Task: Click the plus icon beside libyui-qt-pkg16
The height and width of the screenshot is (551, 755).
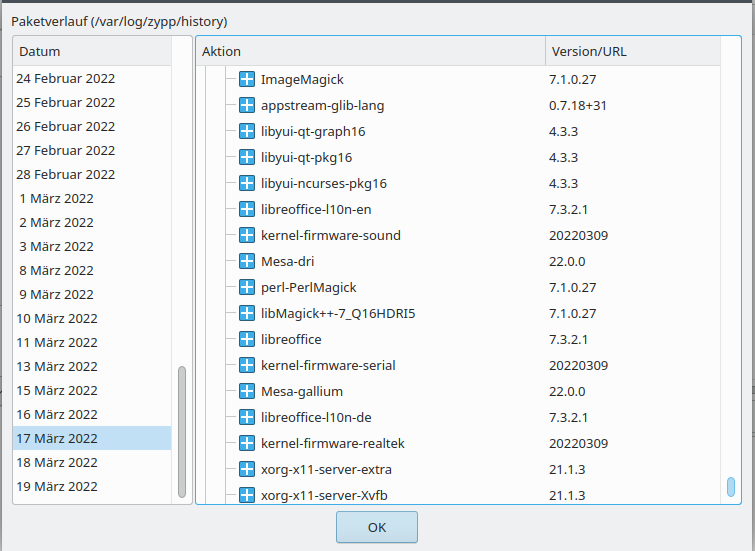Action: (x=247, y=157)
